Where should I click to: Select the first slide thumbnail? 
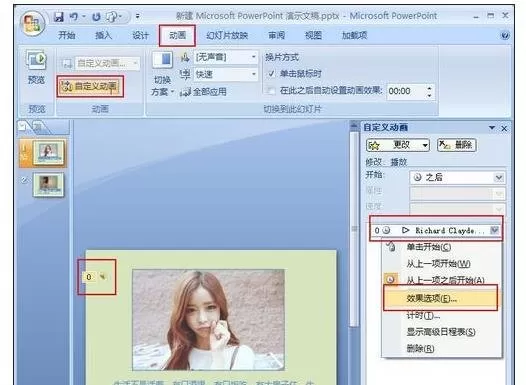coord(49,152)
